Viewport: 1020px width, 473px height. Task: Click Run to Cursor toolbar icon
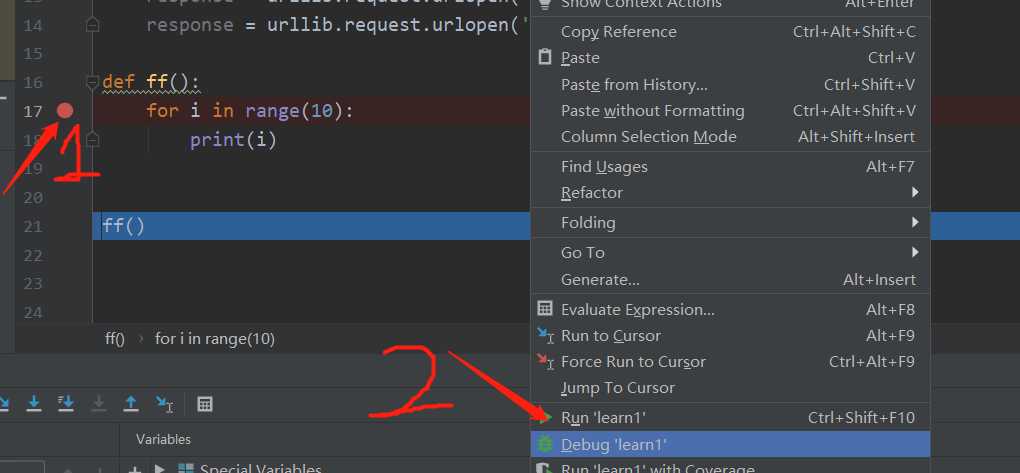coord(164,404)
